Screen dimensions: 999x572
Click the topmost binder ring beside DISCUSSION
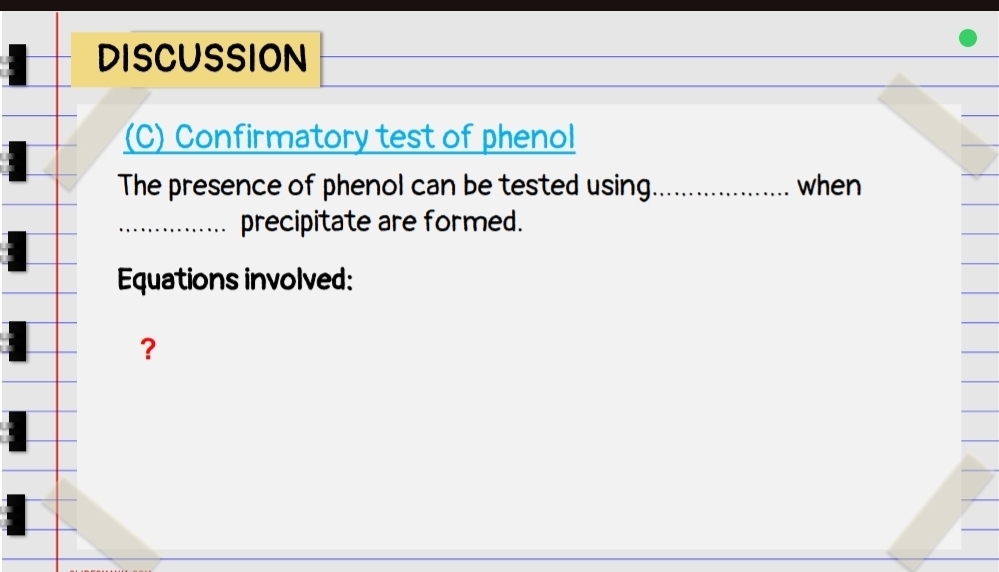pyautogui.click(x=17, y=64)
